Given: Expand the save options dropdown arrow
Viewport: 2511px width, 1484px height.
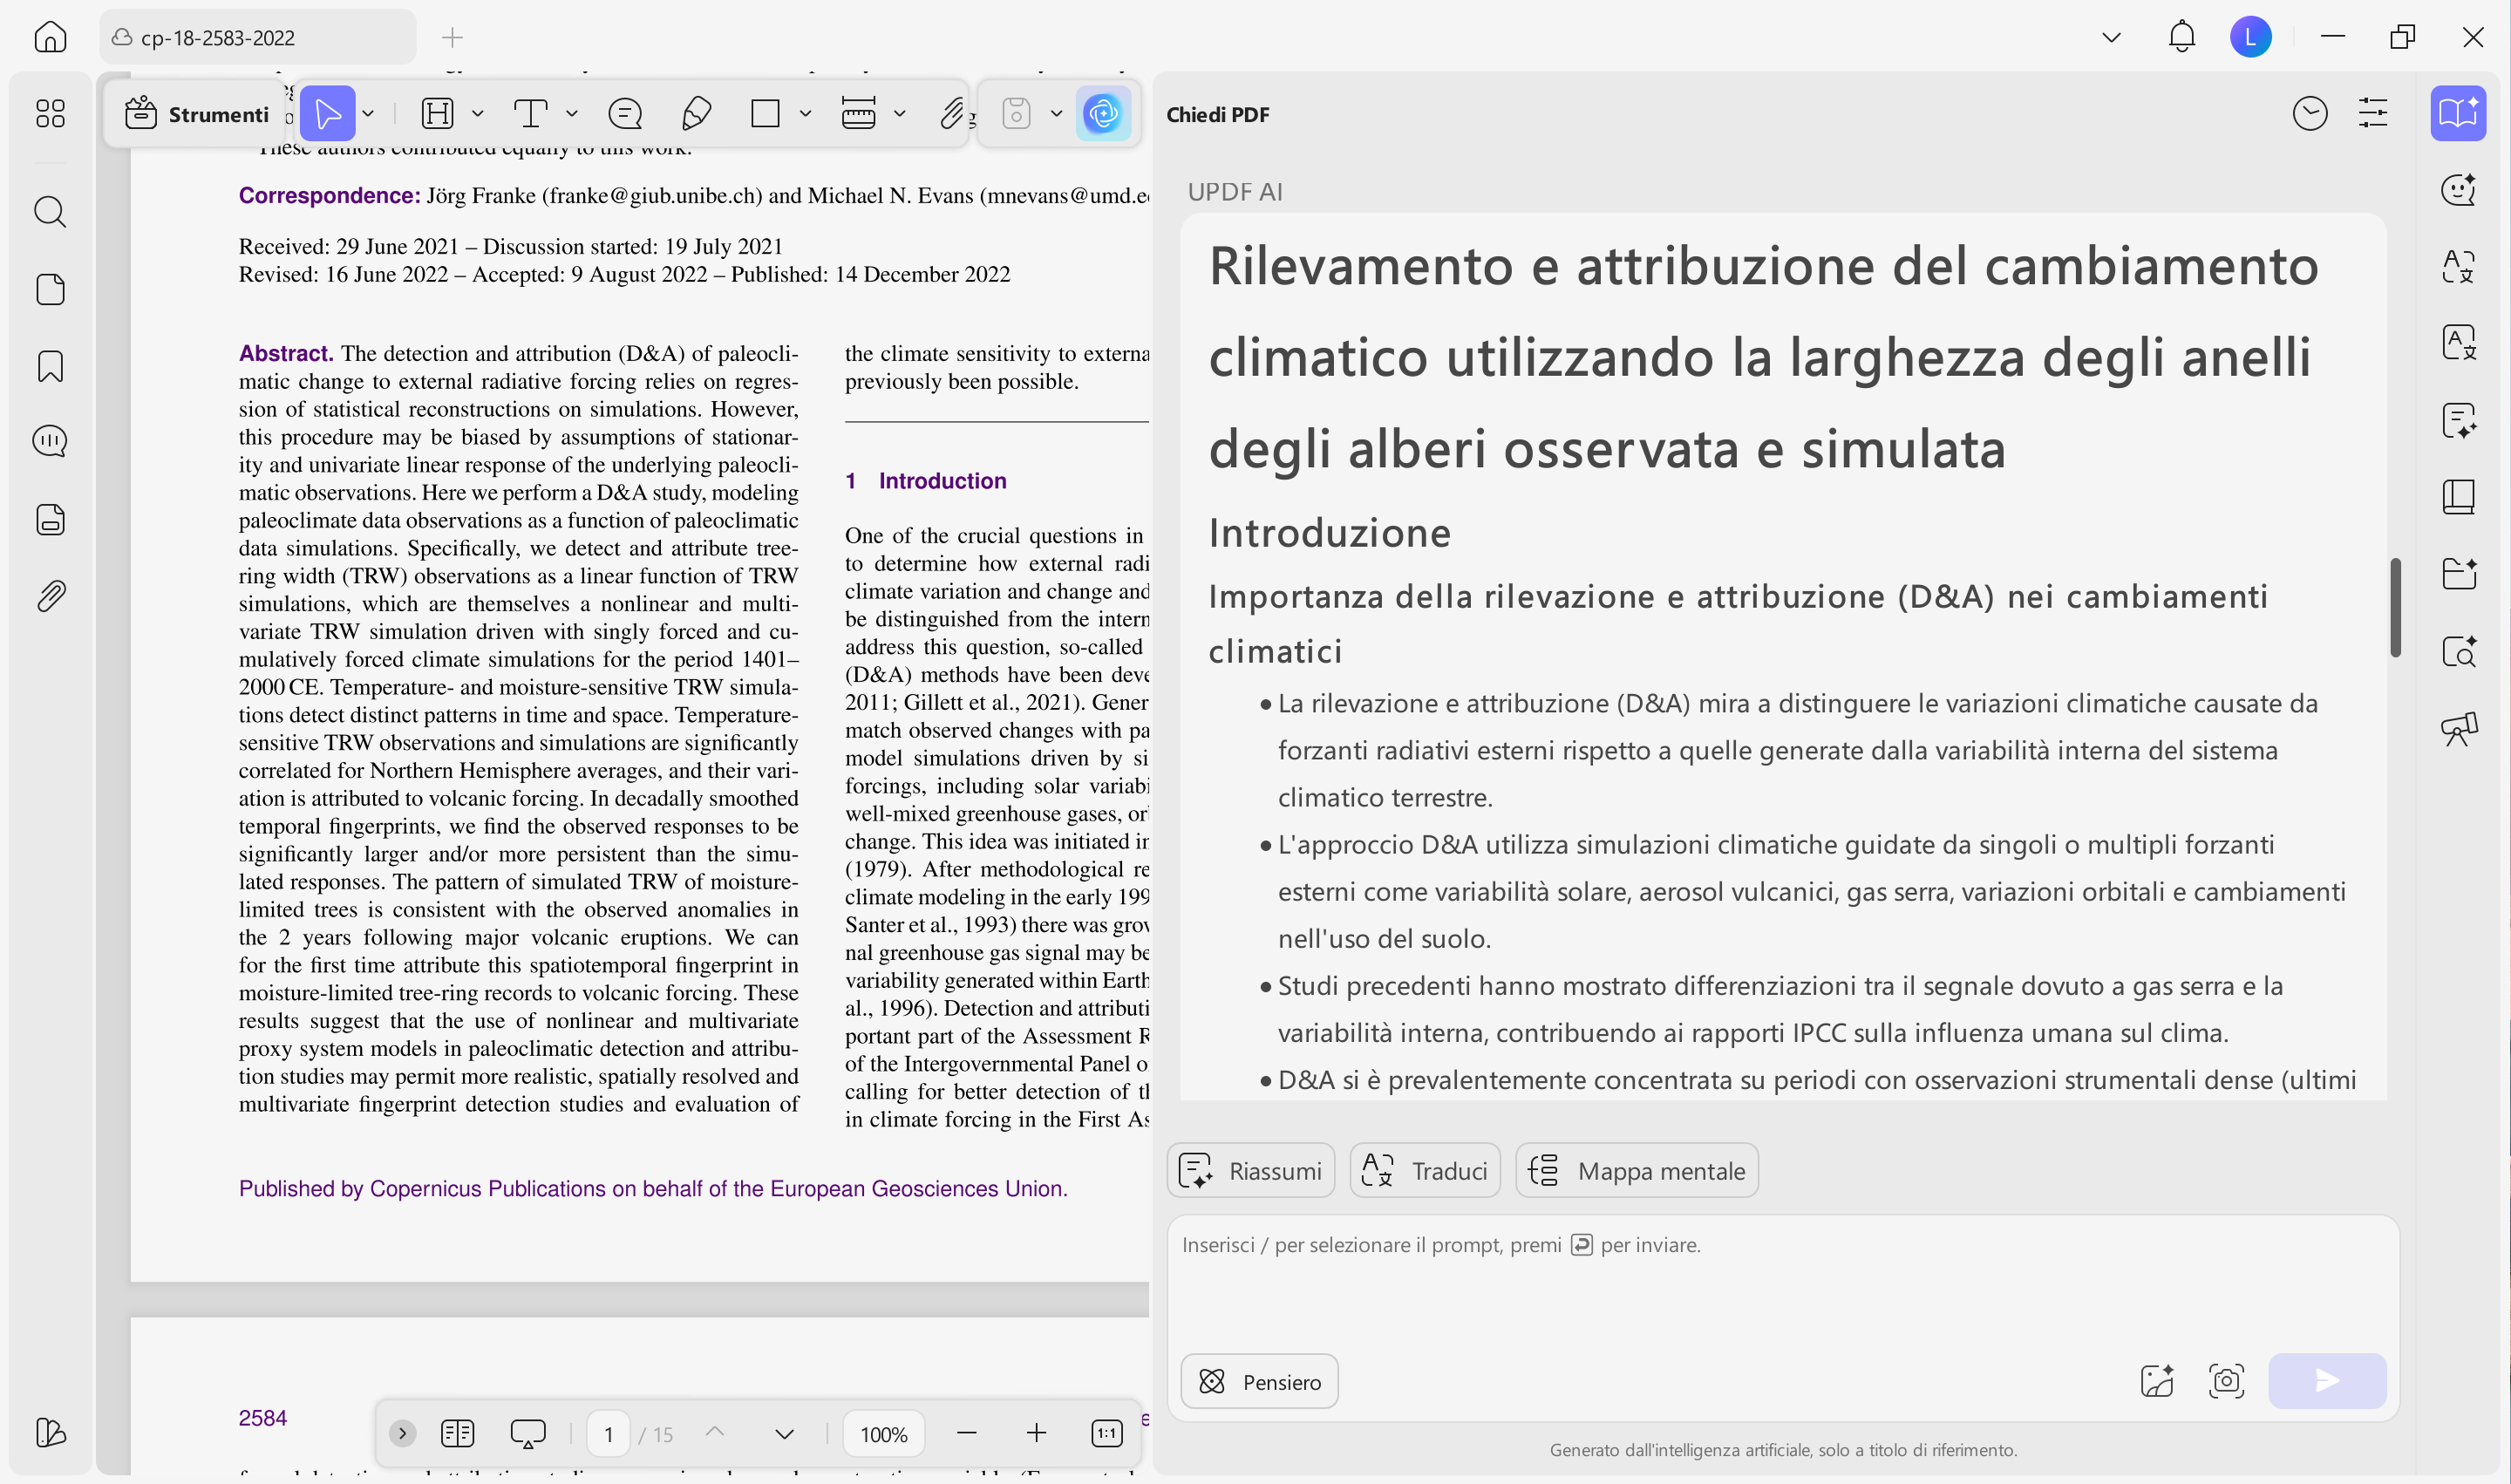Looking at the screenshot, I should (1057, 114).
